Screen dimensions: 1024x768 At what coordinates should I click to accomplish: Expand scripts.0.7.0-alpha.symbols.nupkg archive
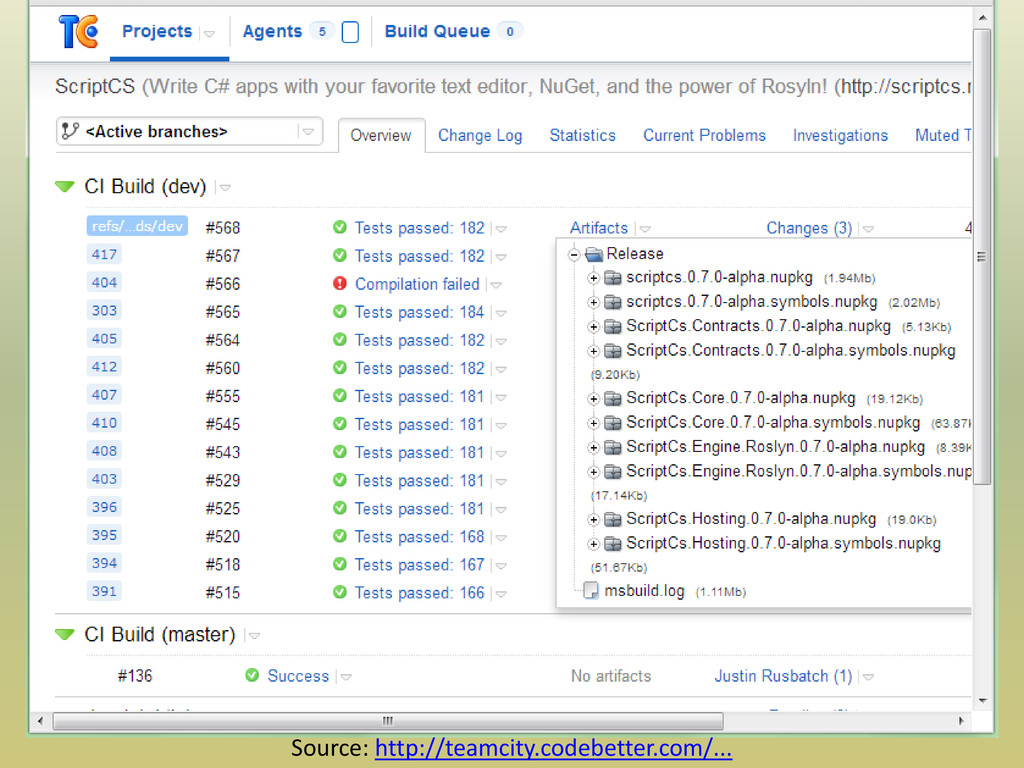[593, 302]
